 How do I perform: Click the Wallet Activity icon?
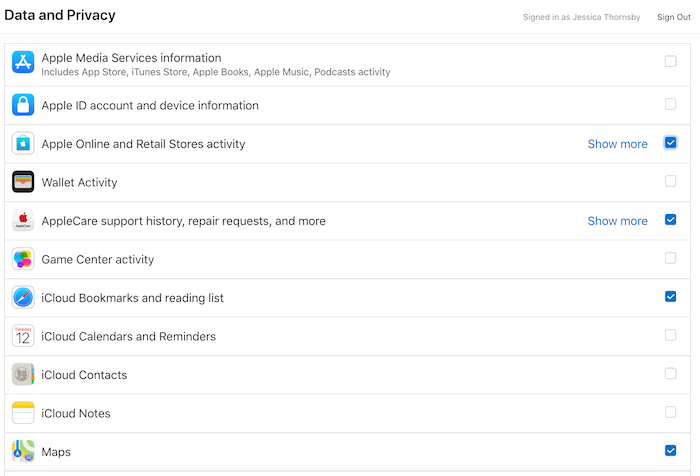pos(23,182)
